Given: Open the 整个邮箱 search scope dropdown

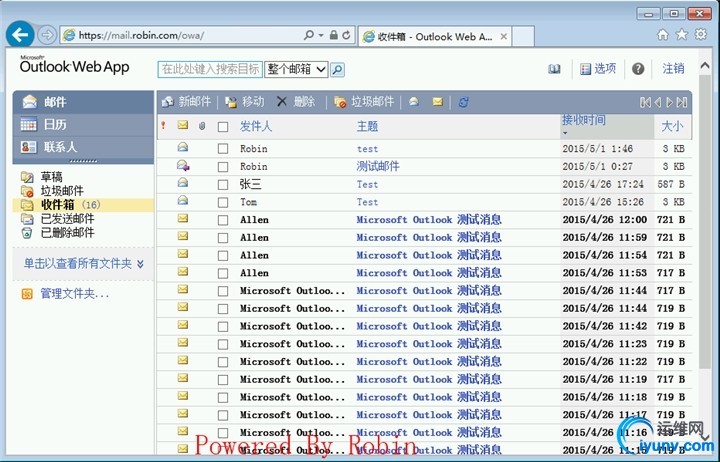Looking at the screenshot, I should click(296, 69).
